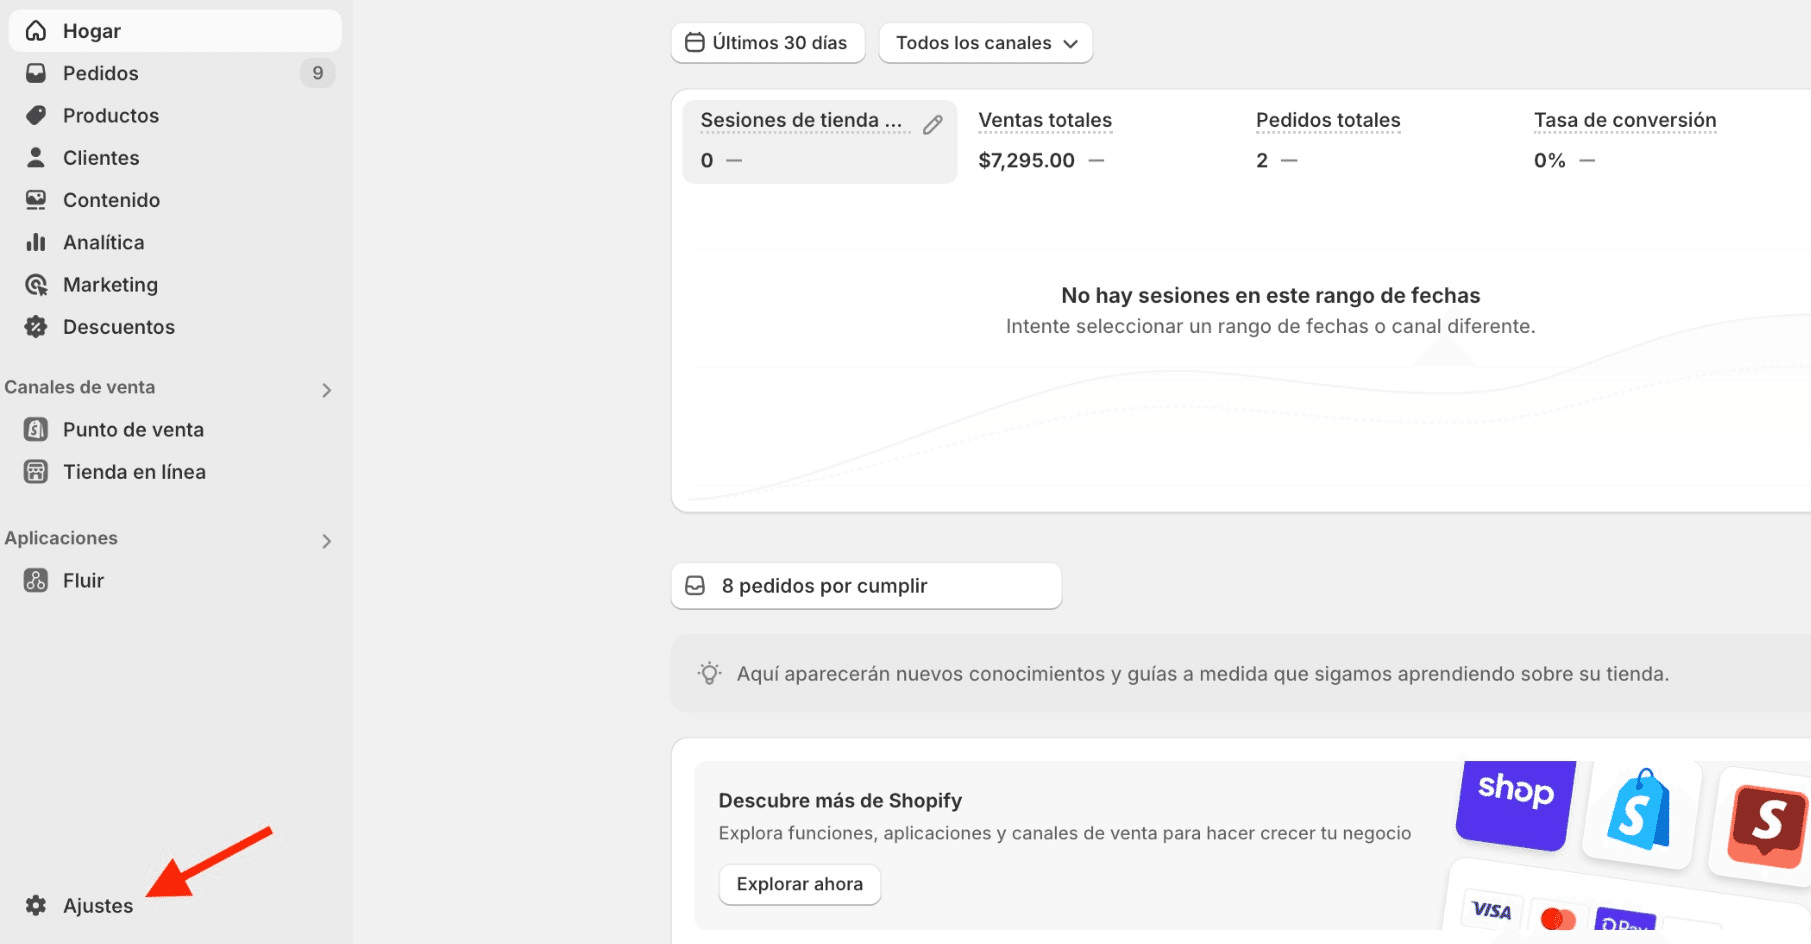Open Clientes with the person icon
Image resolution: width=1811 pixels, height=944 pixels.
pyautogui.click(x=36, y=157)
